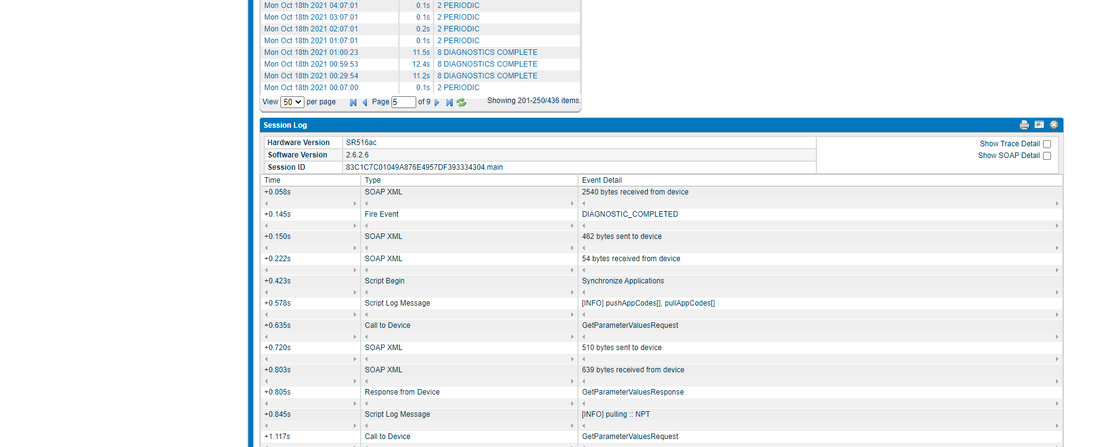Viewport: 1106px width, 447px height.
Task: Select the 8 DIAGNOSTICS COMPLETE entry at 00:29:54
Action: click(x=487, y=75)
